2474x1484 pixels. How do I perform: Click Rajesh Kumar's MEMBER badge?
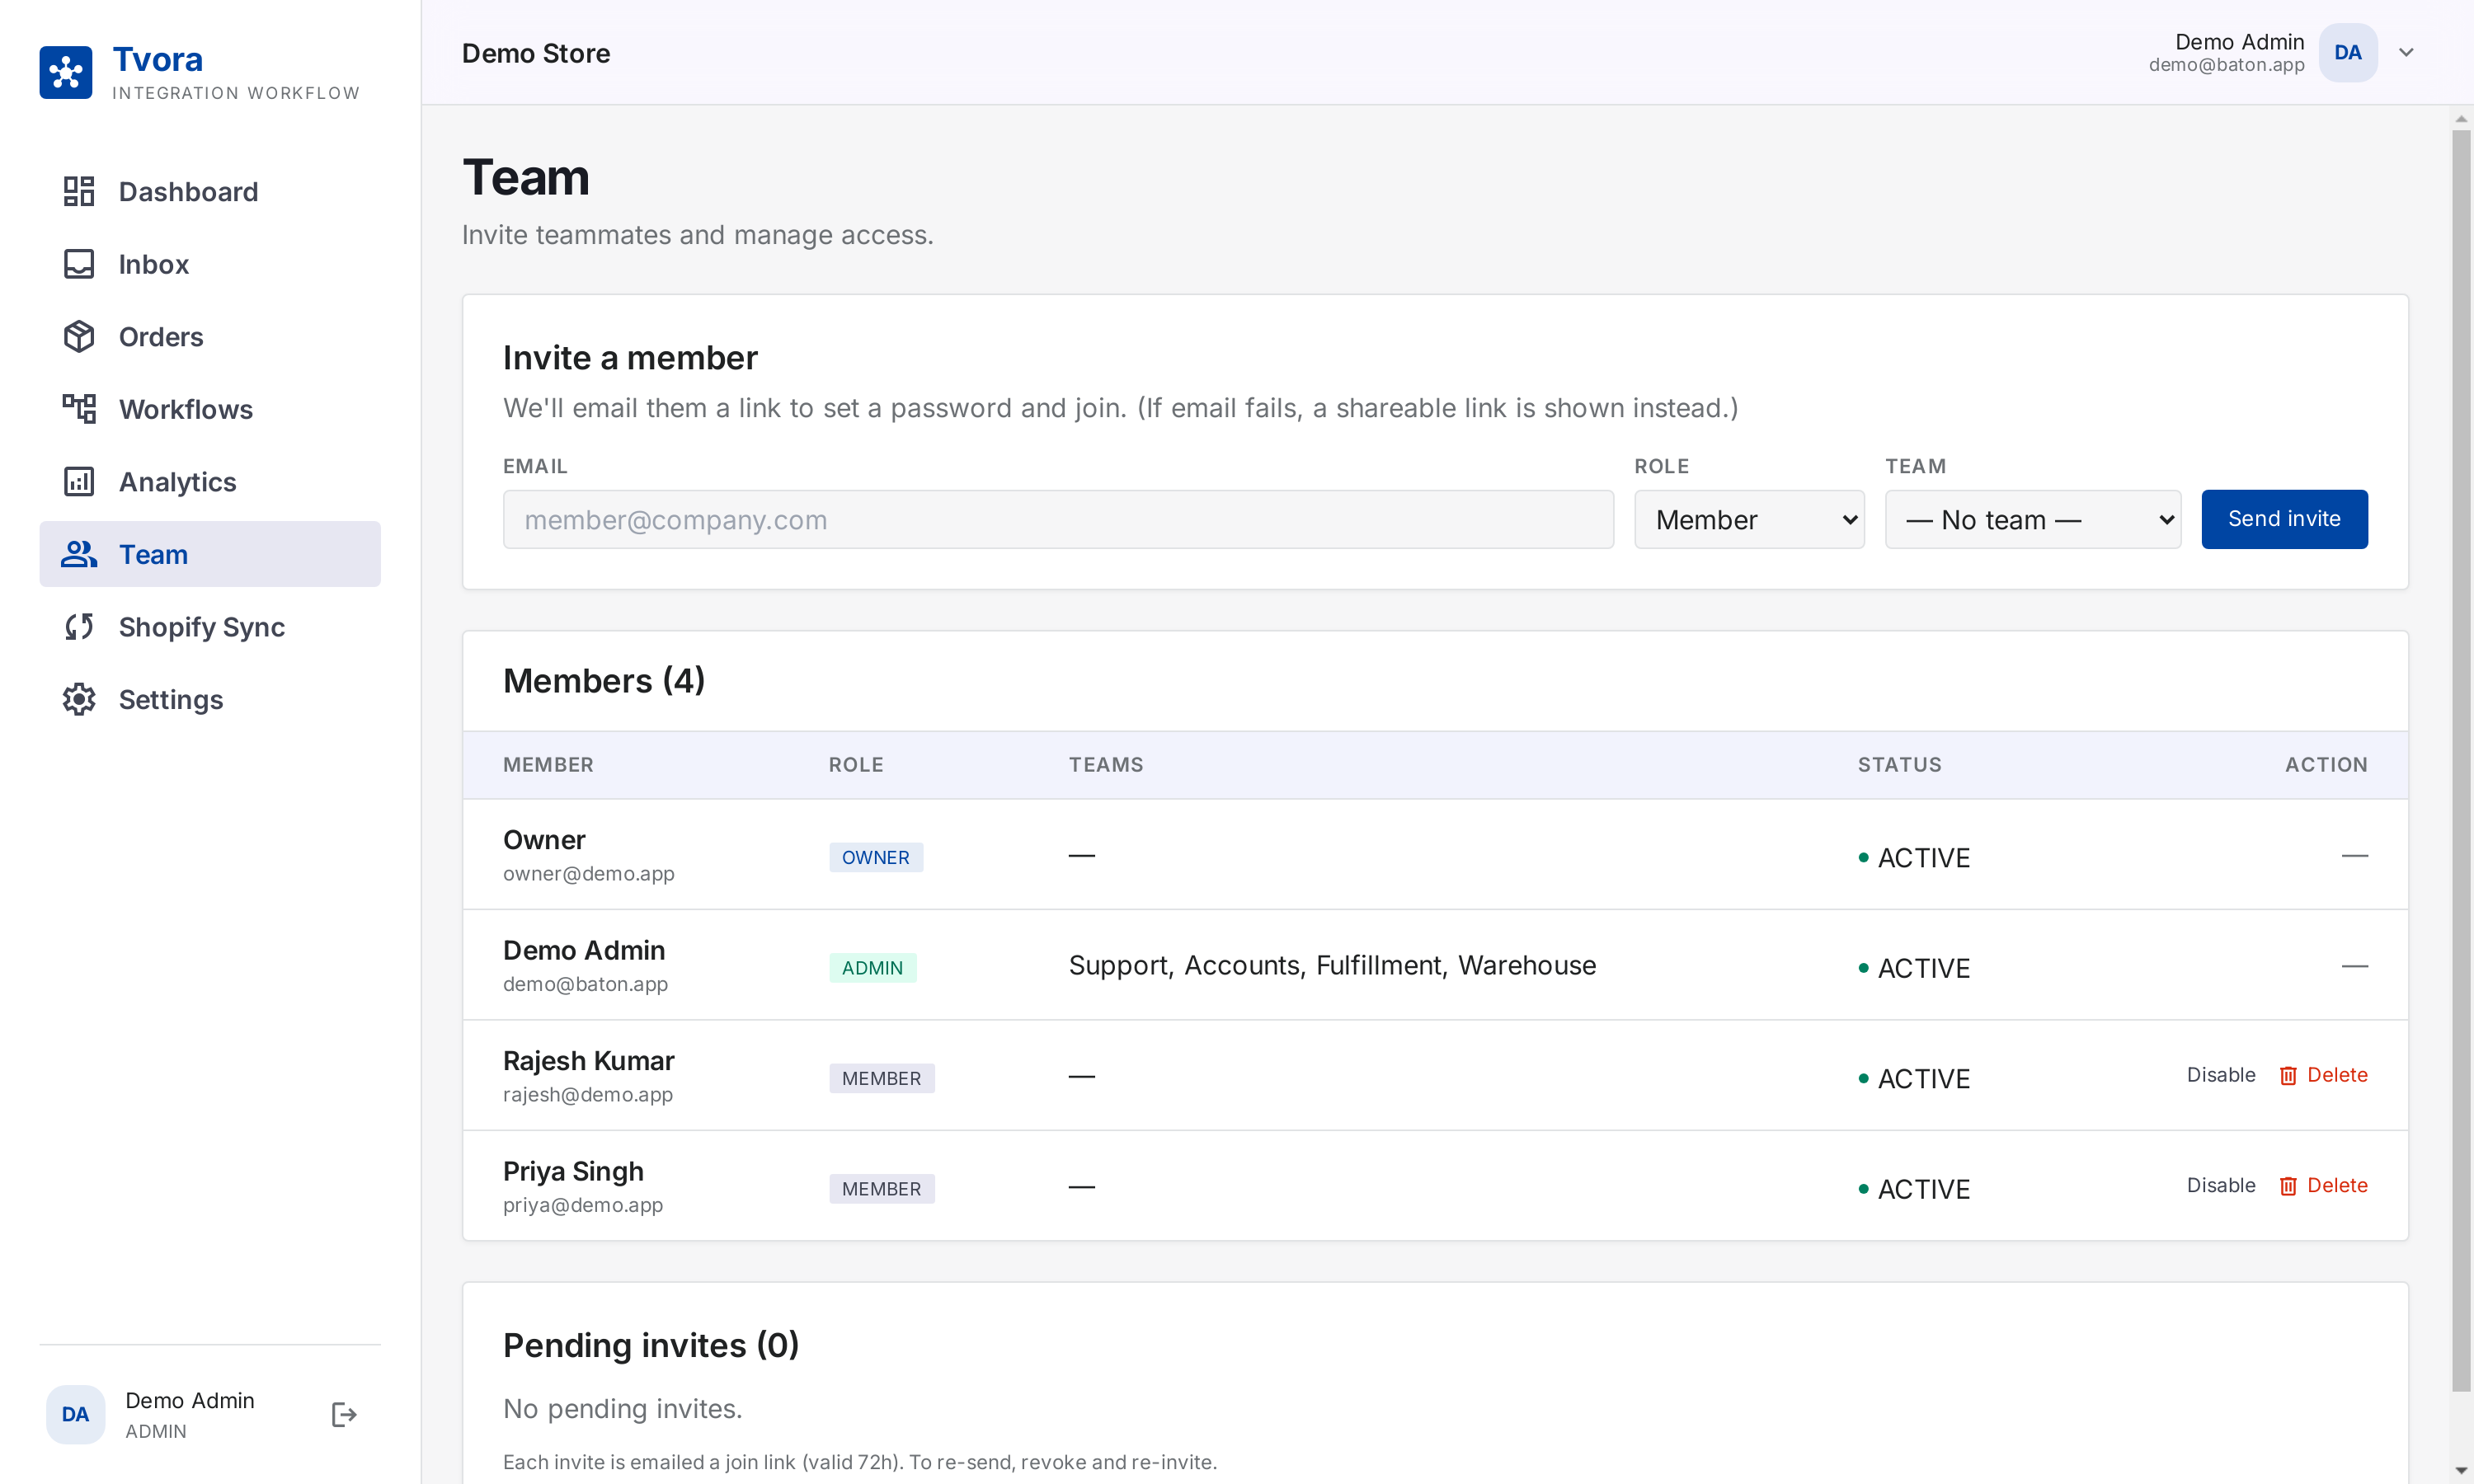point(881,1078)
